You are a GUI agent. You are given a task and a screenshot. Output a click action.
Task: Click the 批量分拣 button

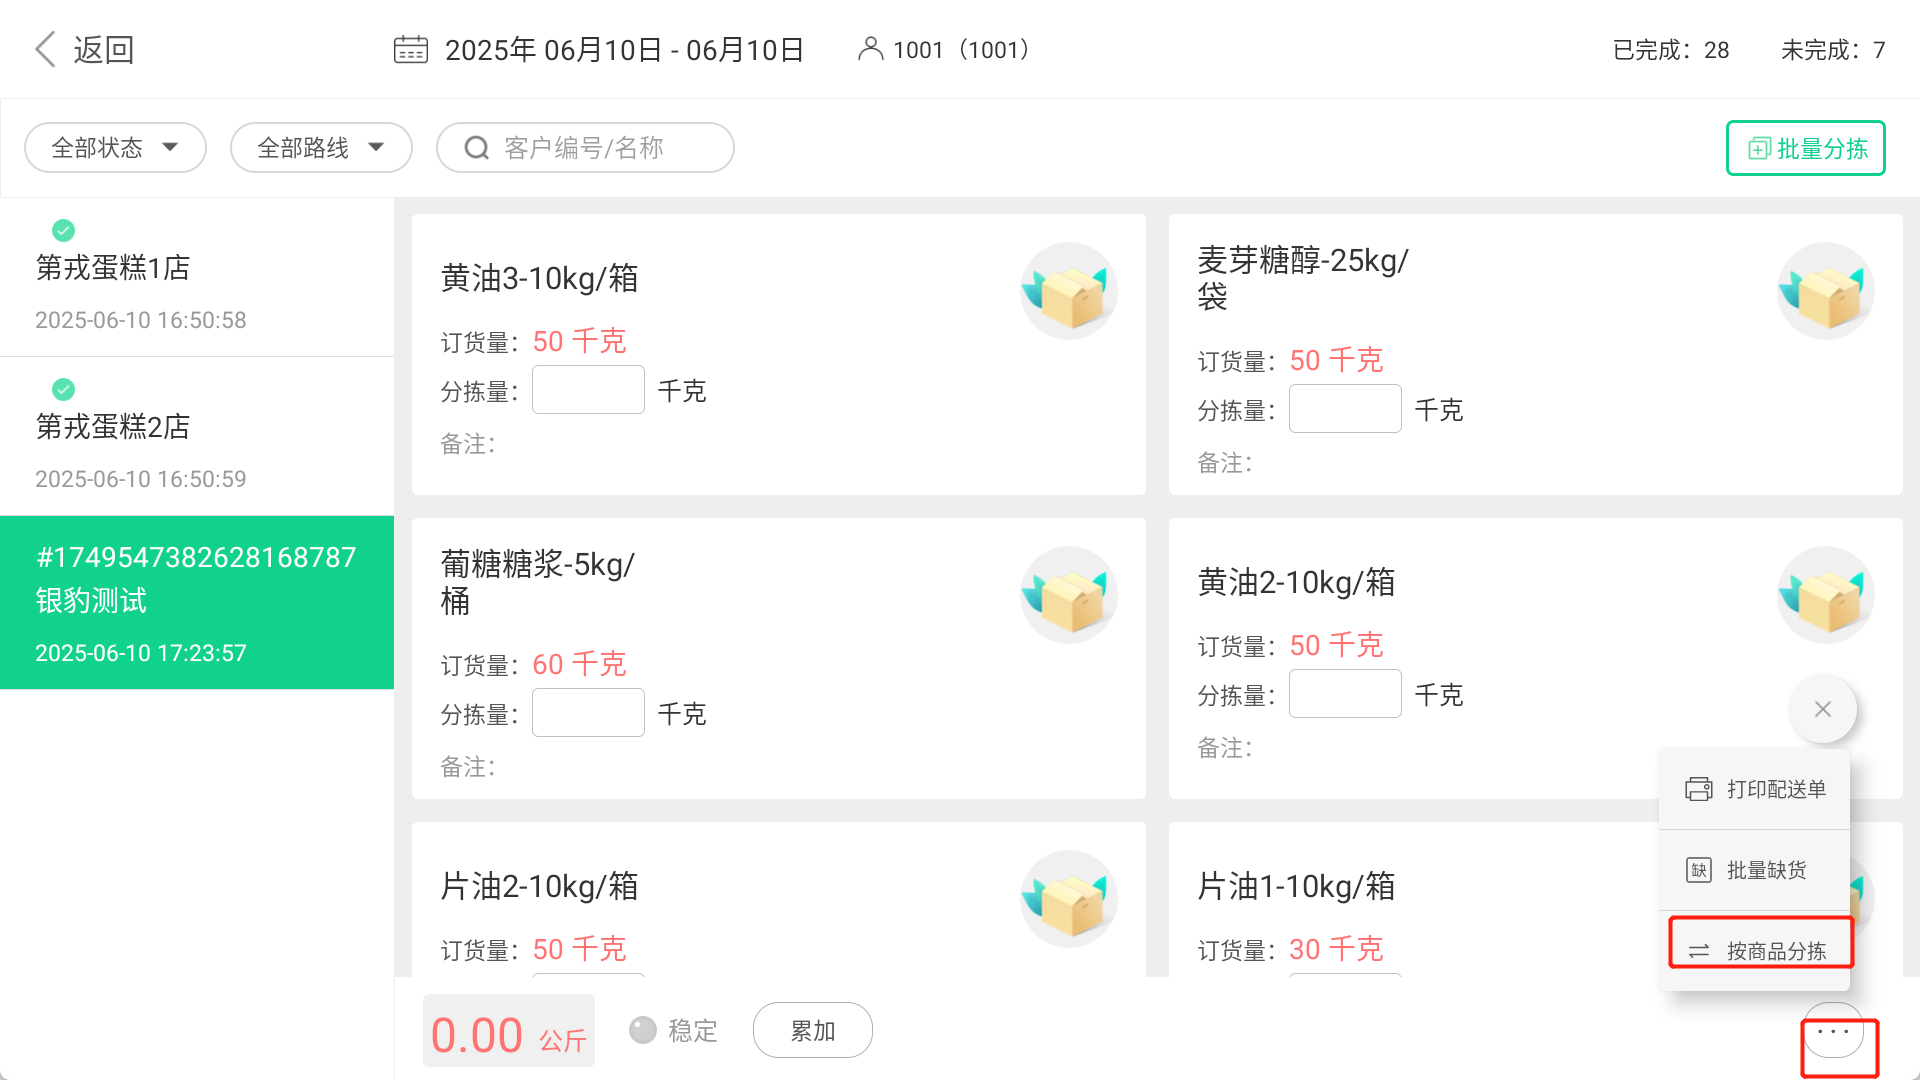1805,148
